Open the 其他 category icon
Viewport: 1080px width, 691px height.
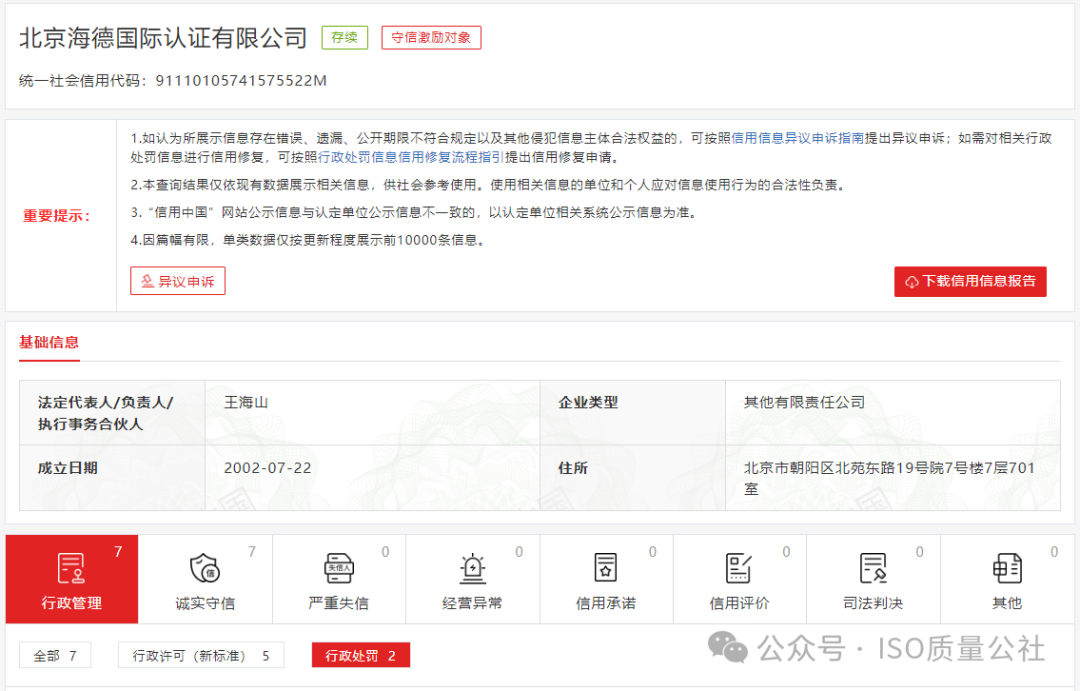[x=1007, y=568]
